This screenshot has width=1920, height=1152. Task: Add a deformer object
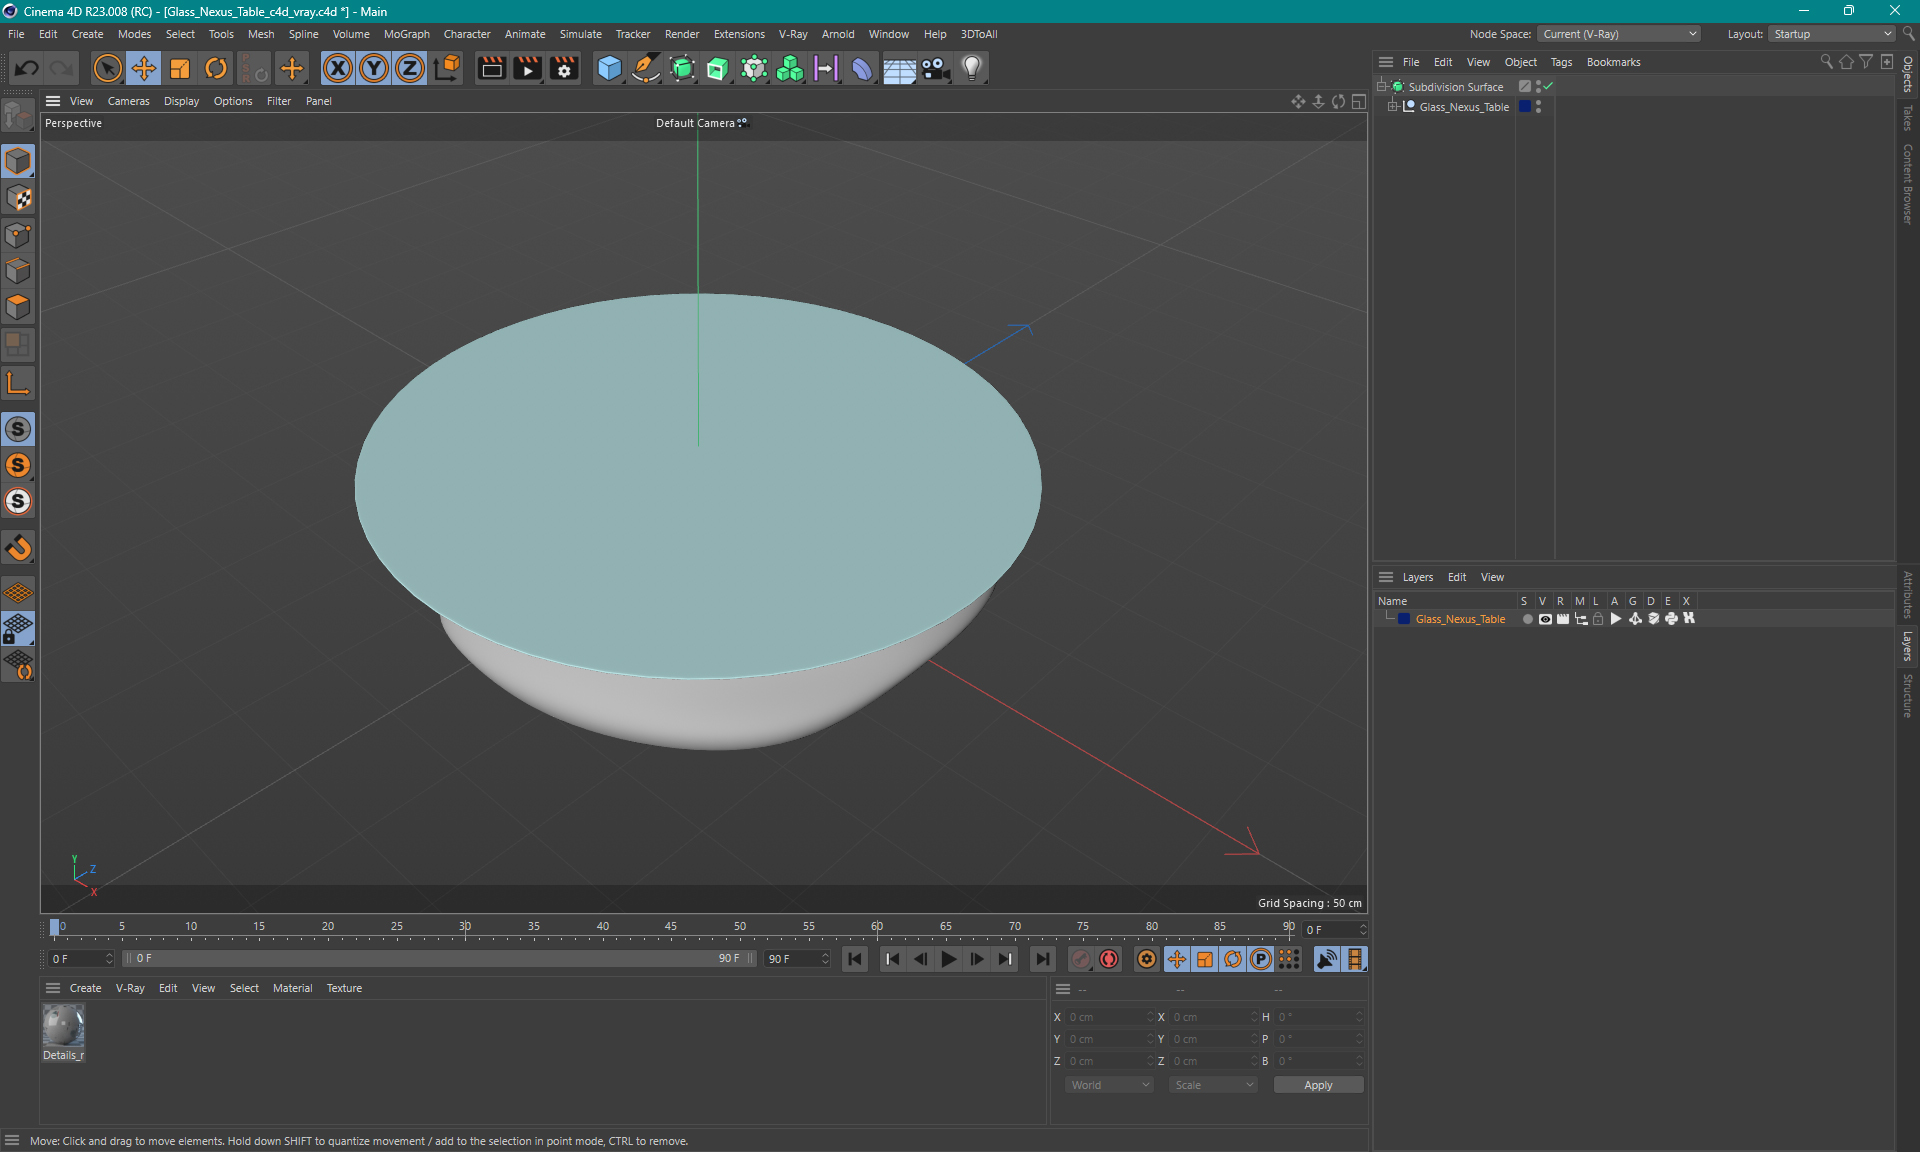click(862, 68)
